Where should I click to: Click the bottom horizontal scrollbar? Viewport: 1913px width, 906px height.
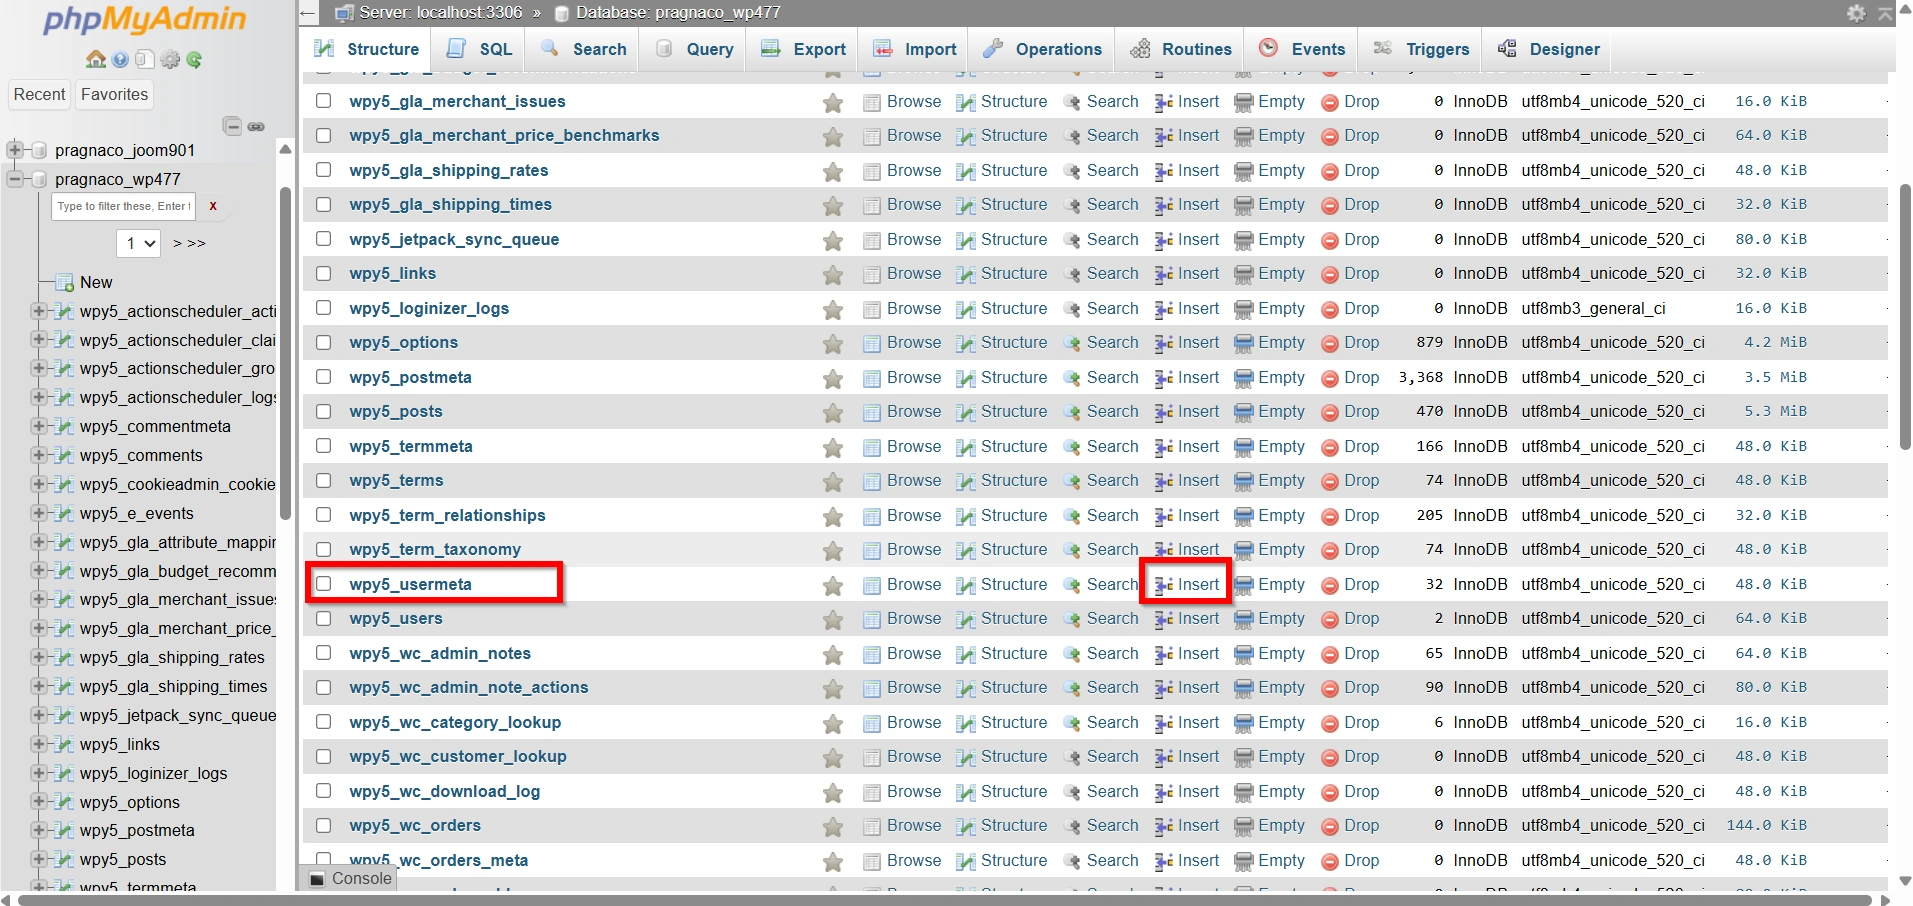(945, 899)
